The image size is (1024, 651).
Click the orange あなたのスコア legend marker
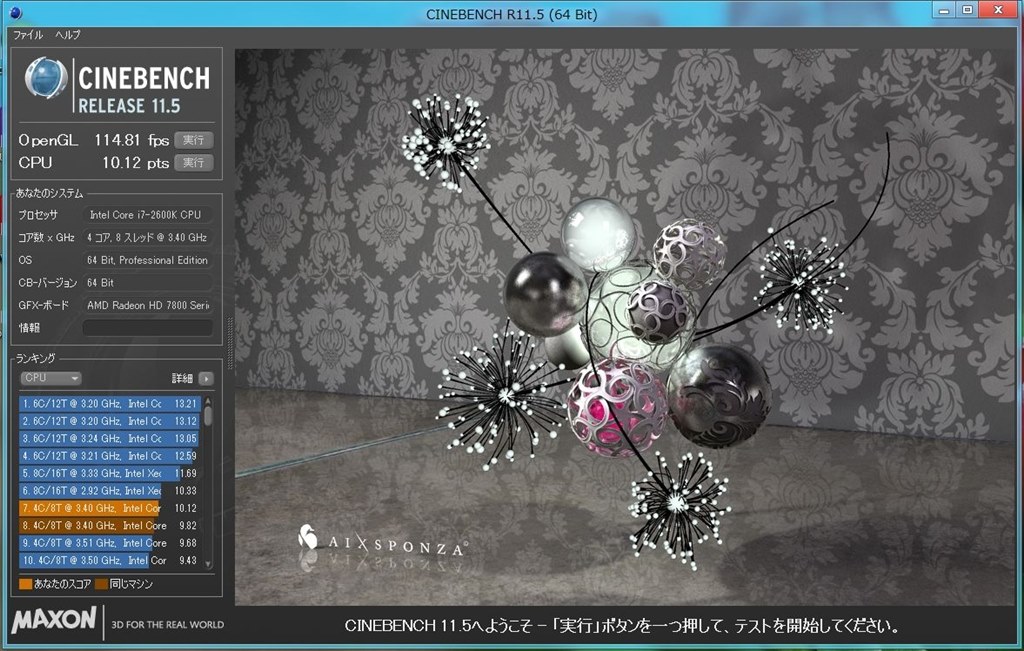point(26,583)
